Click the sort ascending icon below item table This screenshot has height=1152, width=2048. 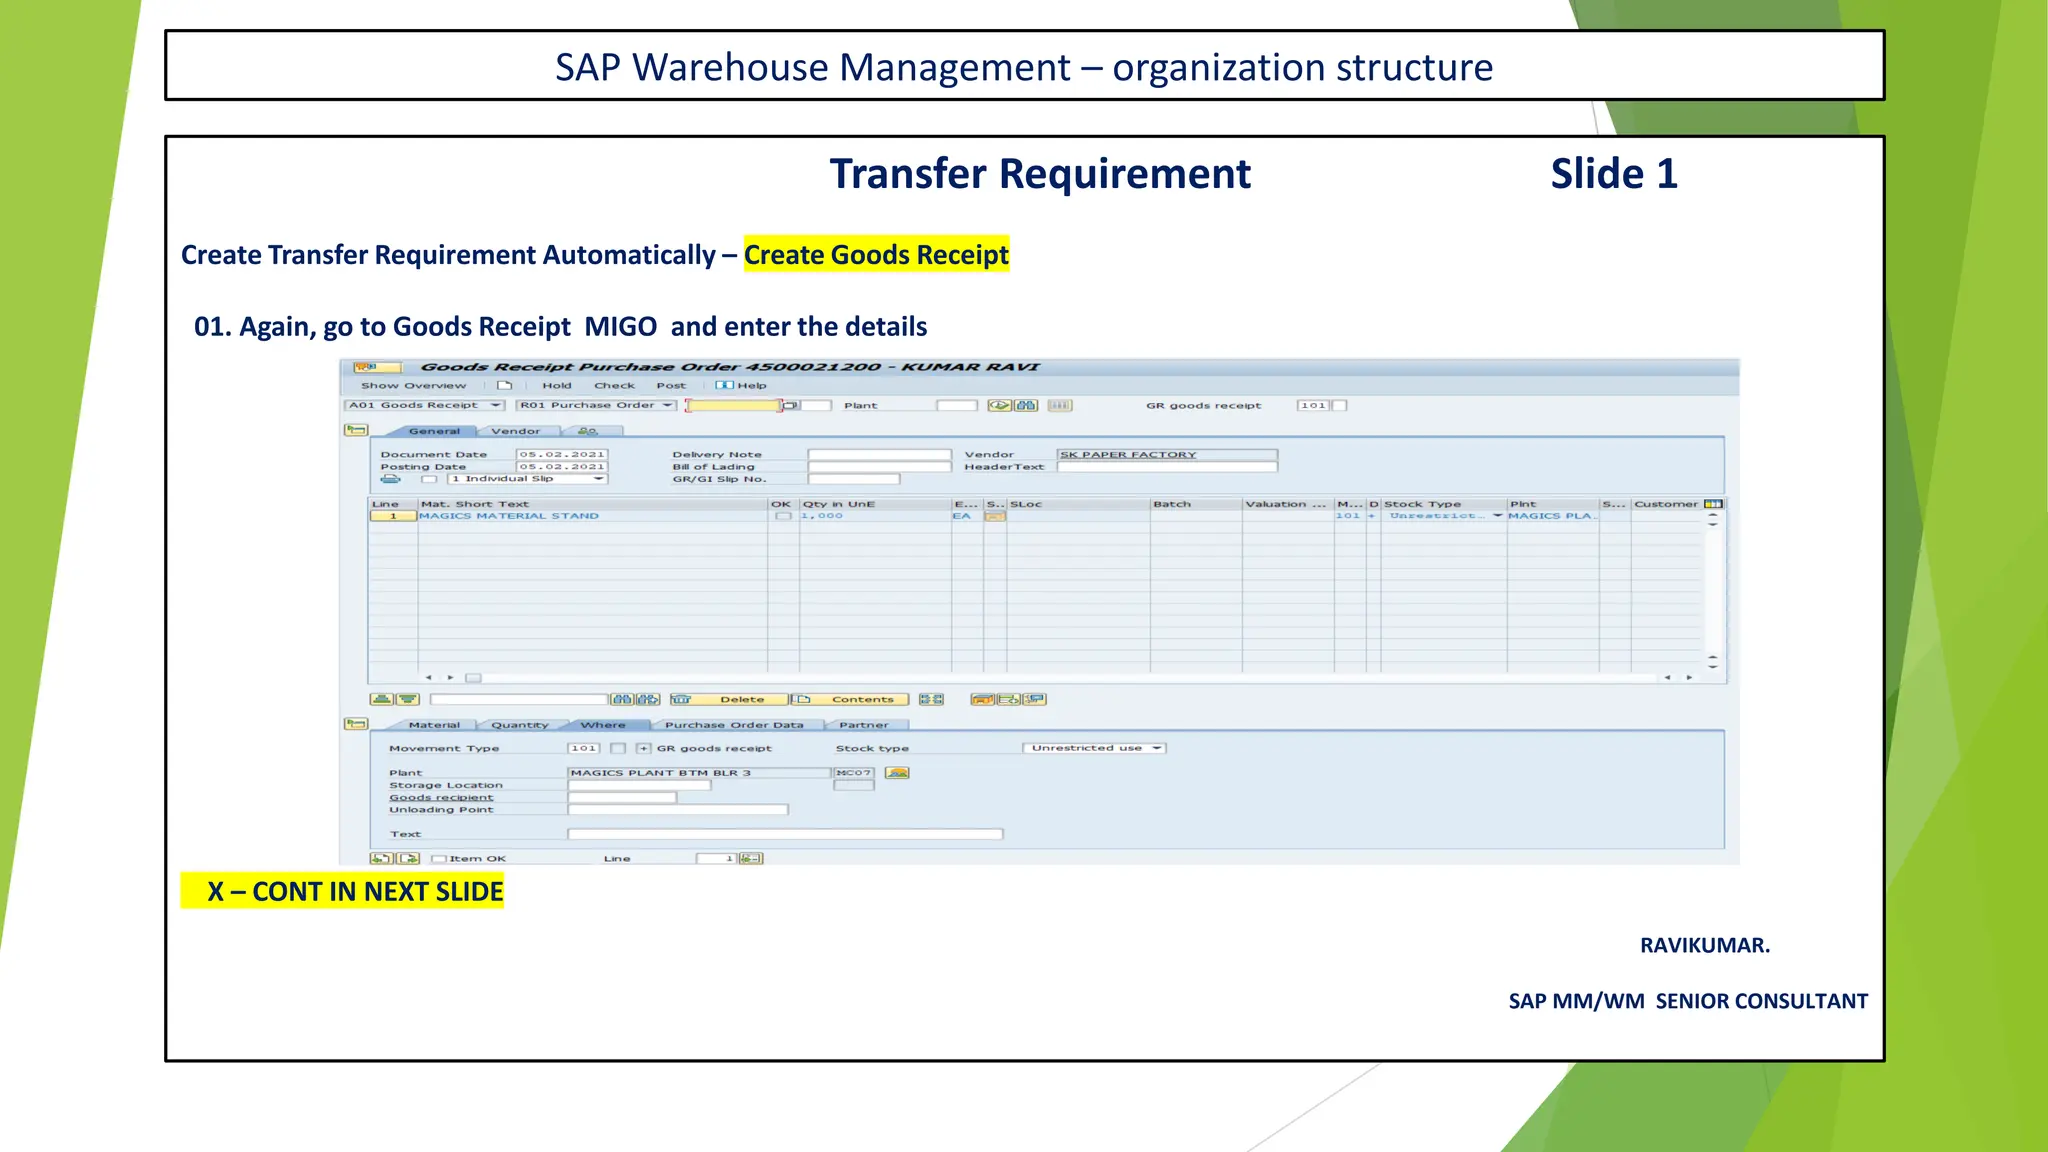click(381, 699)
